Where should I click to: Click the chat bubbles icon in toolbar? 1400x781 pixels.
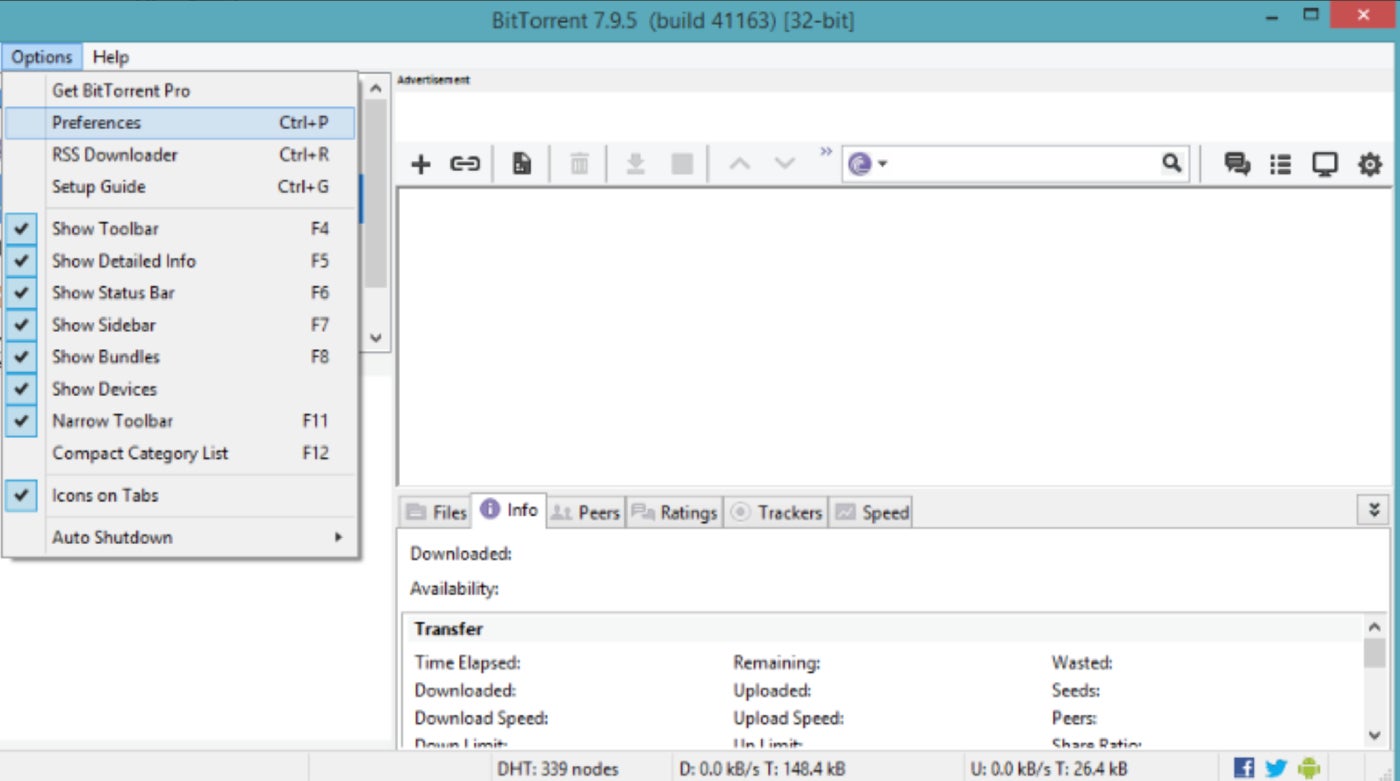click(1237, 164)
